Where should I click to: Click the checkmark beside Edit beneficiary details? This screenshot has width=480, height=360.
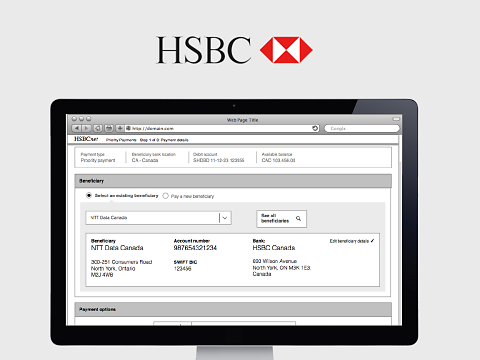click(372, 241)
